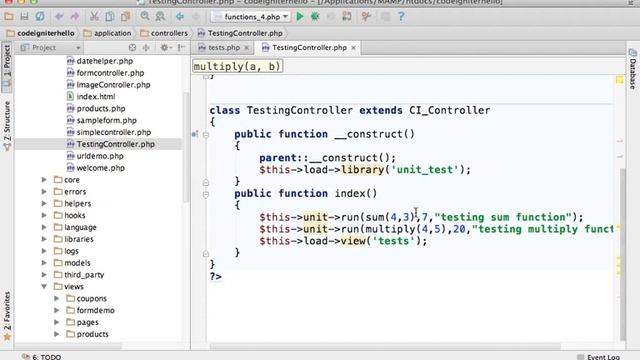Click the Replace icon in toolbar

pos(160,17)
